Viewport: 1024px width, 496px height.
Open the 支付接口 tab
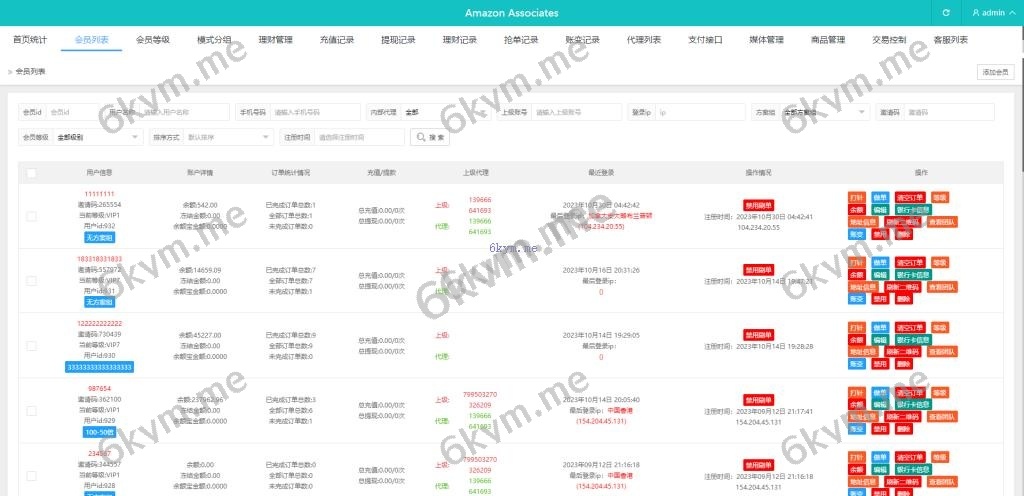[x=705, y=40]
